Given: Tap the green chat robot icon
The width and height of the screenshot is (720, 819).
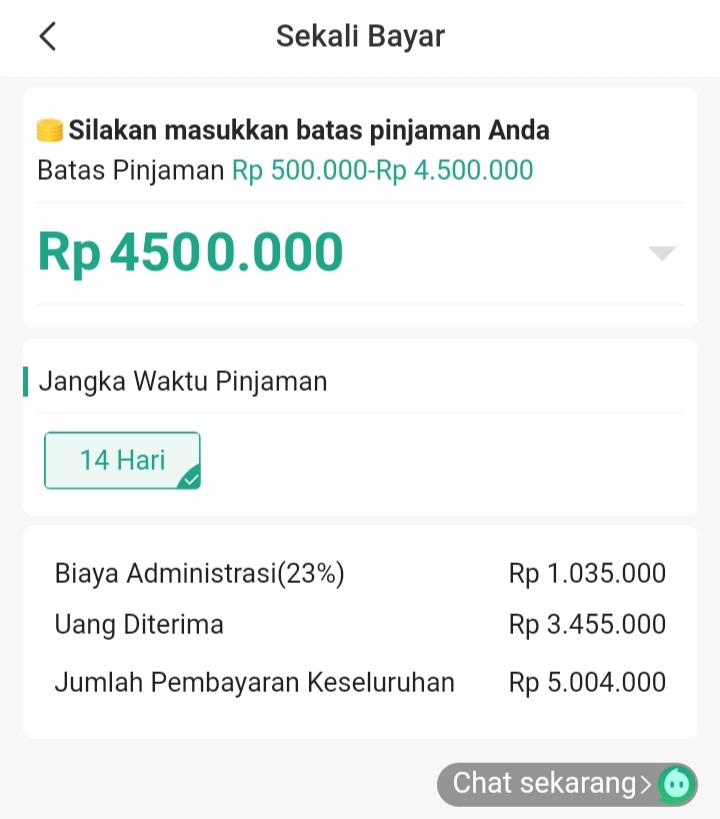Looking at the screenshot, I should coord(677,784).
